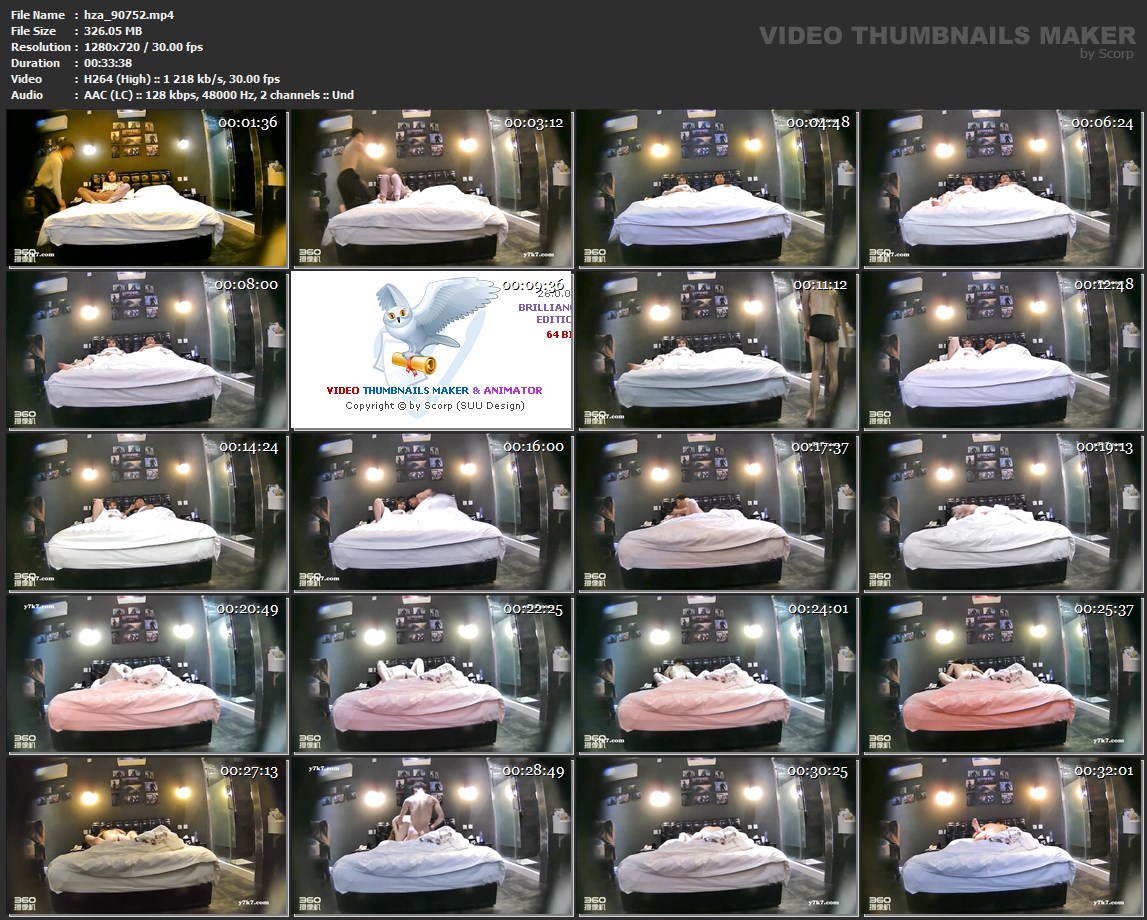Click the 00:14:24 thumbnail
The width and height of the screenshot is (1147, 920).
point(147,511)
